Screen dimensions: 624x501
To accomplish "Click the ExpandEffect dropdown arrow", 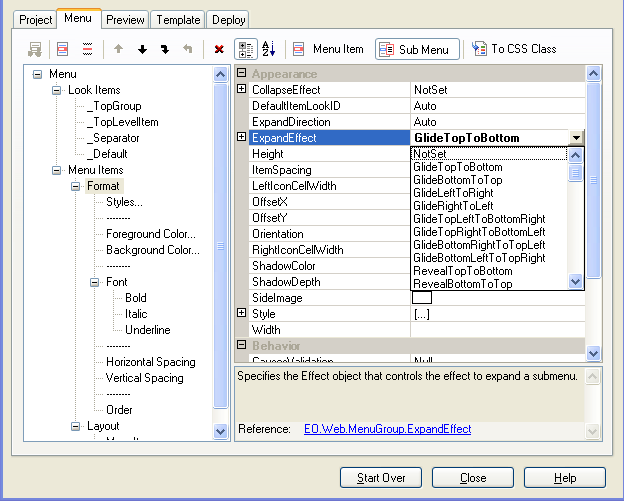I will point(576,138).
